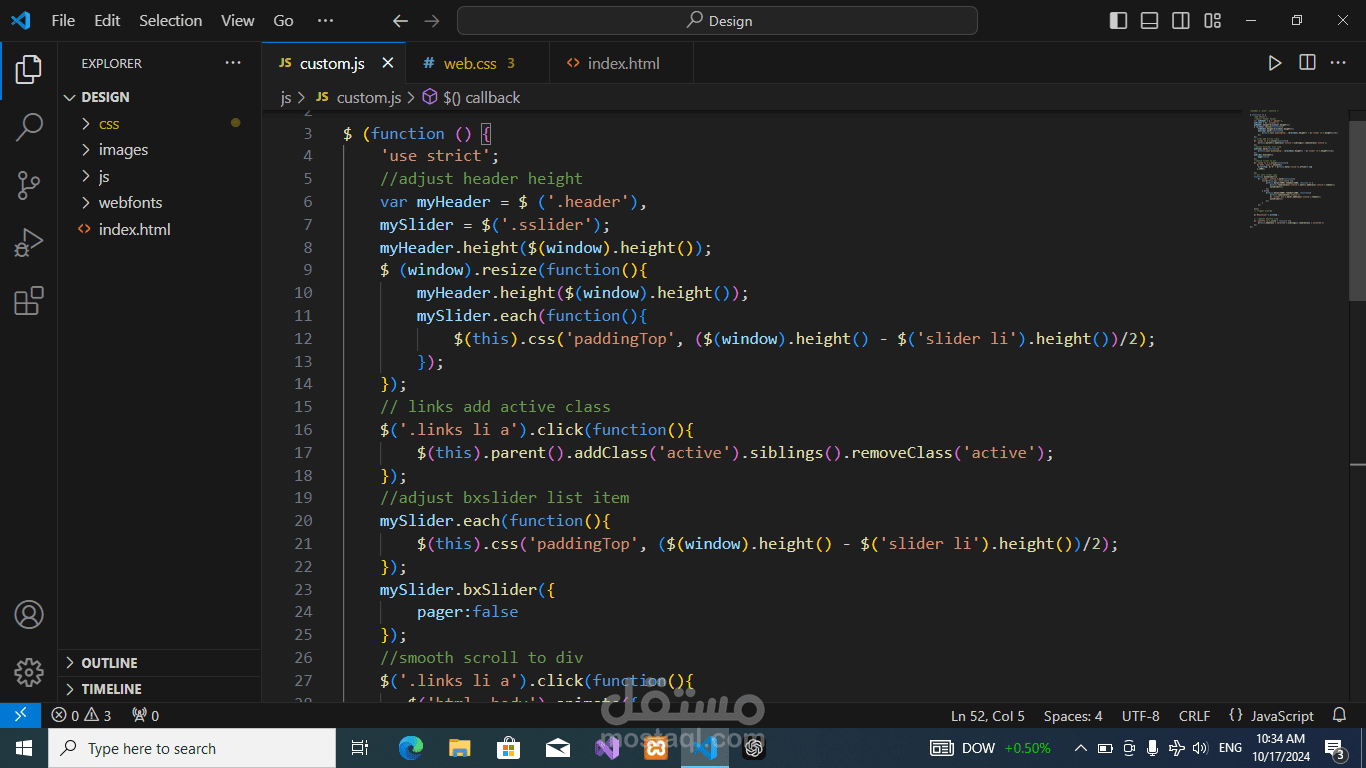The height and width of the screenshot is (768, 1366).
Task: Open the title bar overflow menu ellipsis
Action: [326, 20]
